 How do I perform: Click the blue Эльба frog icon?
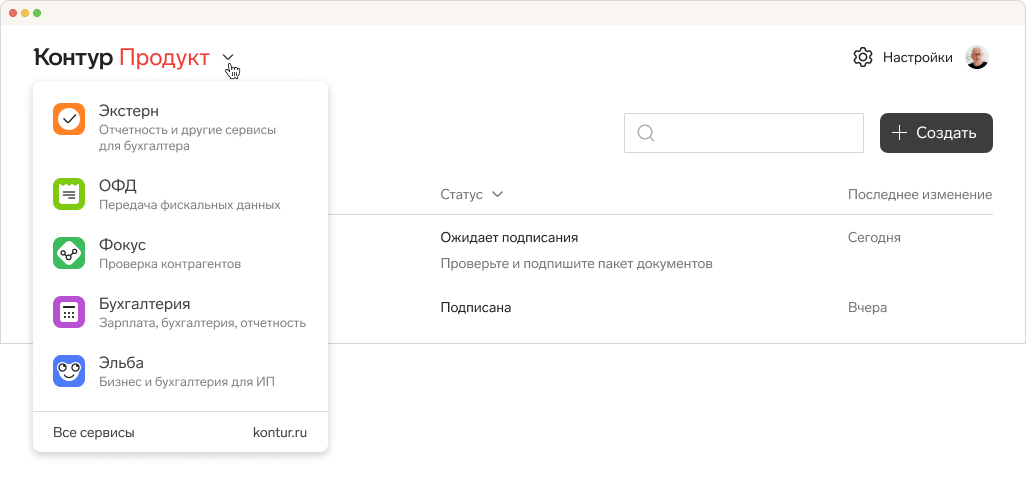(69, 371)
